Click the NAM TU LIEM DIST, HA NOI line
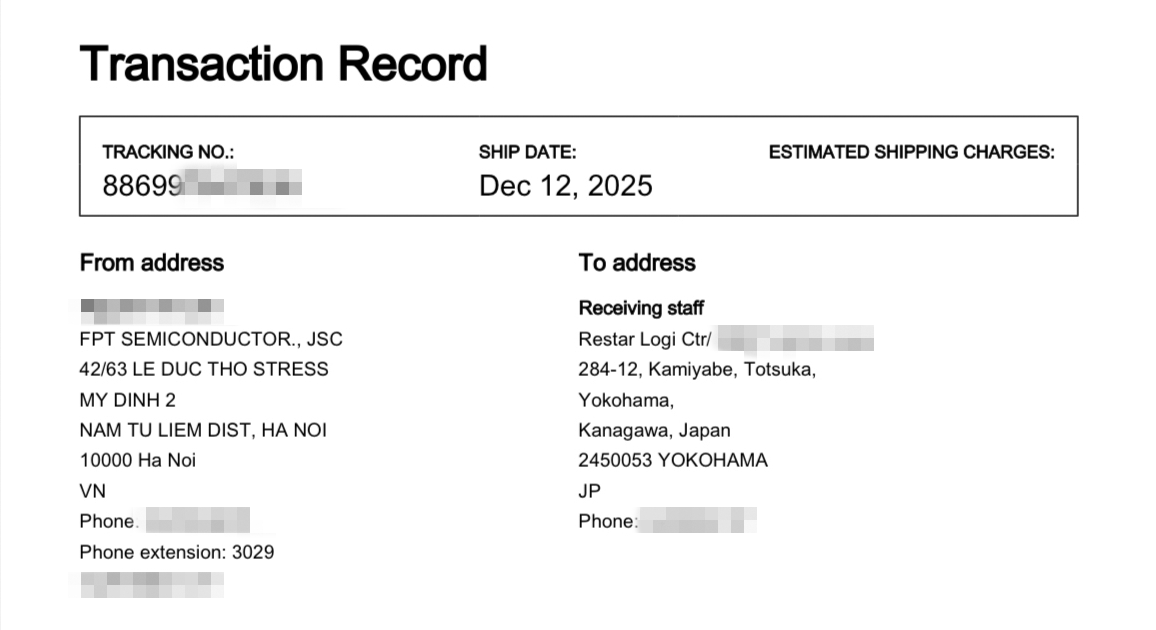Image resolution: width=1156 pixels, height=630 pixels. (x=203, y=430)
